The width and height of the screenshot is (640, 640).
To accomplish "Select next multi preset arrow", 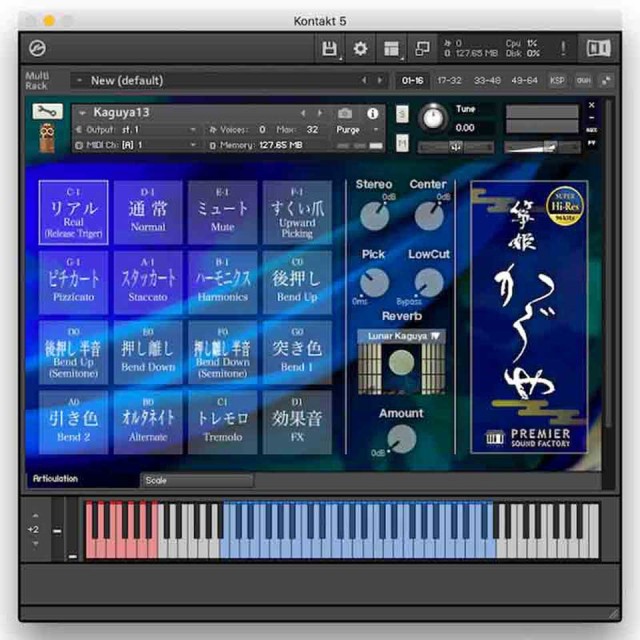I will [380, 80].
